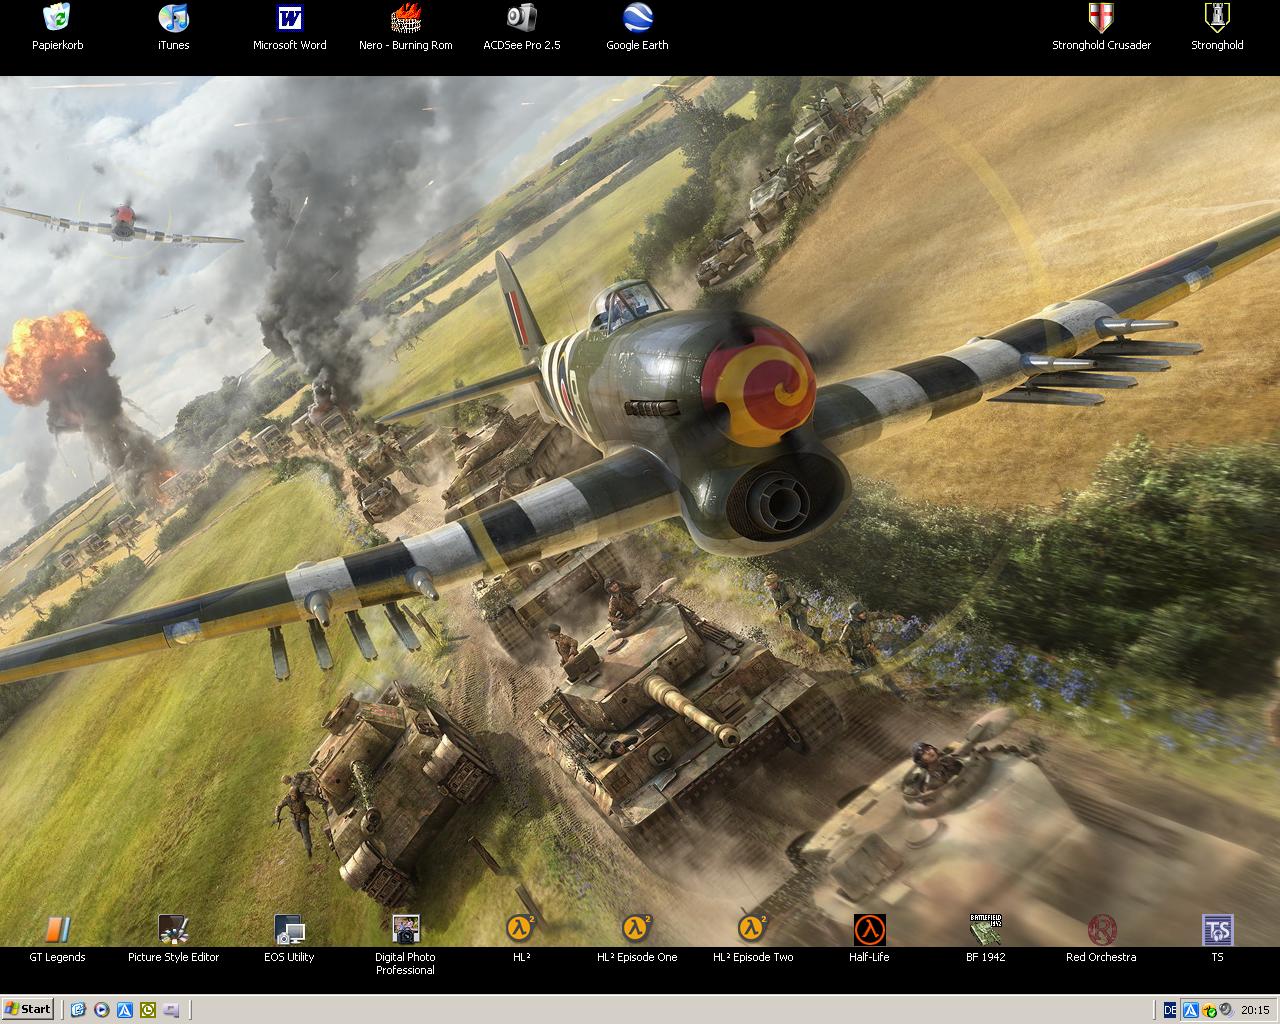1280x1024 pixels.
Task: Open the volume speaker tray icon
Action: coord(1225,1010)
